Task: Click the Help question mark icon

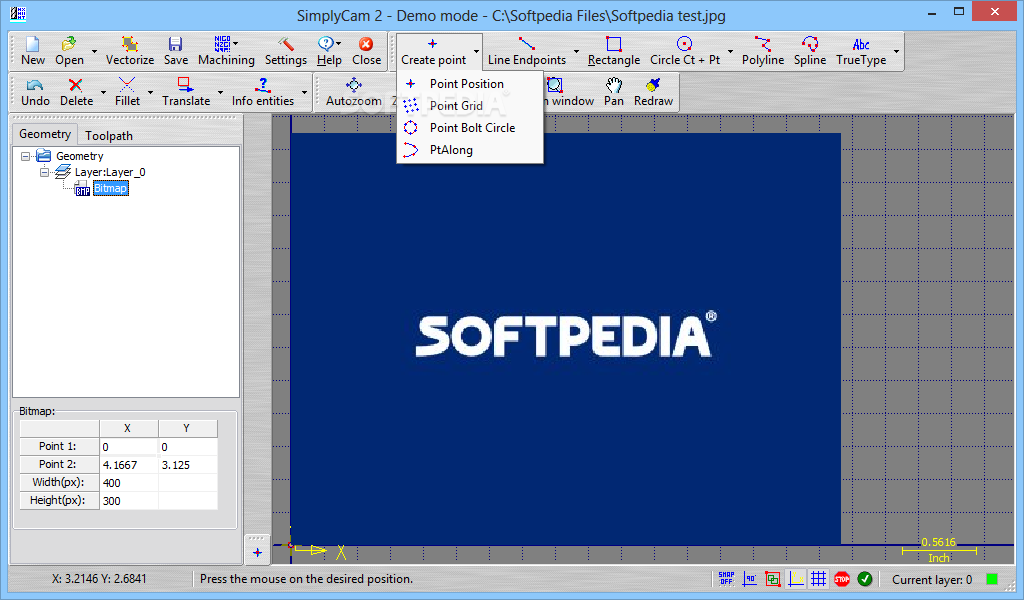Action: point(325,44)
